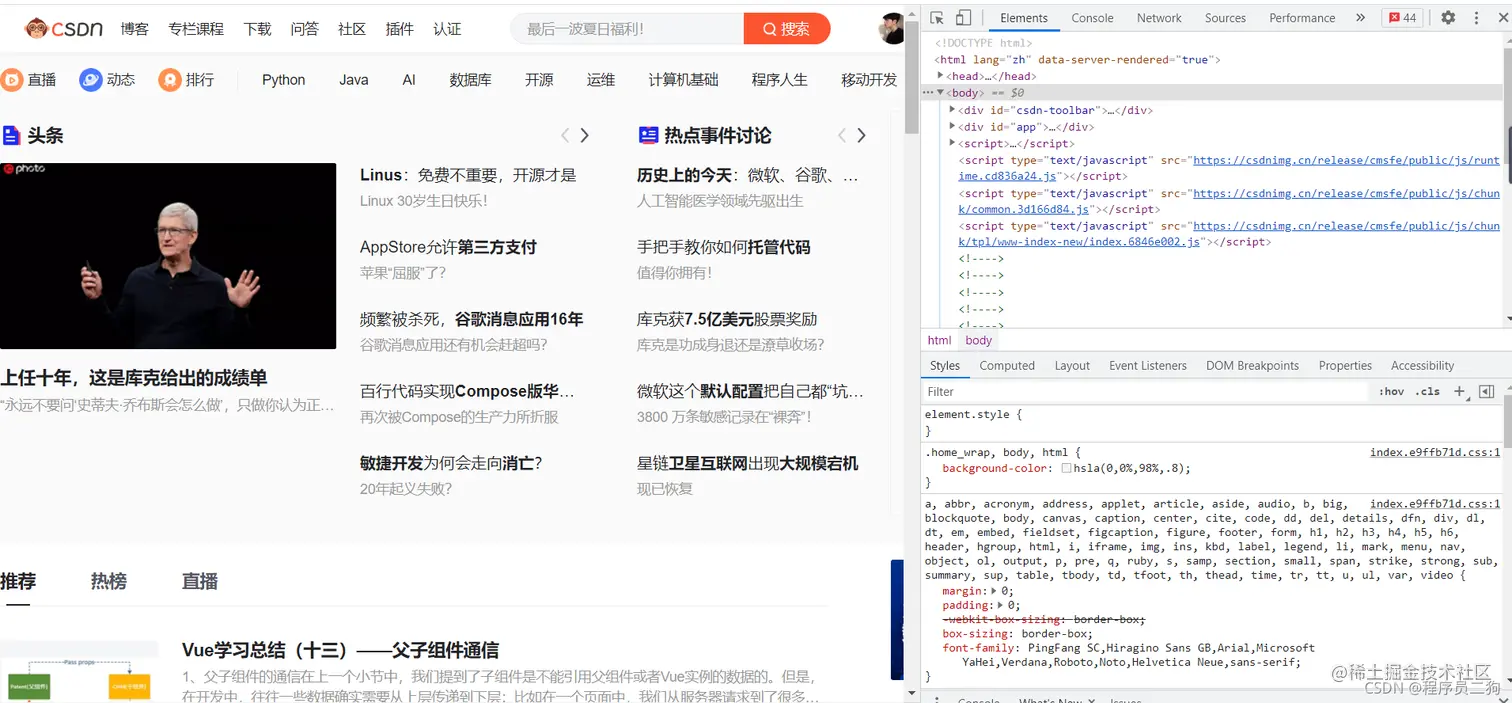Open the Accessibility tab
This screenshot has height=703, width=1512.
coord(1422,366)
